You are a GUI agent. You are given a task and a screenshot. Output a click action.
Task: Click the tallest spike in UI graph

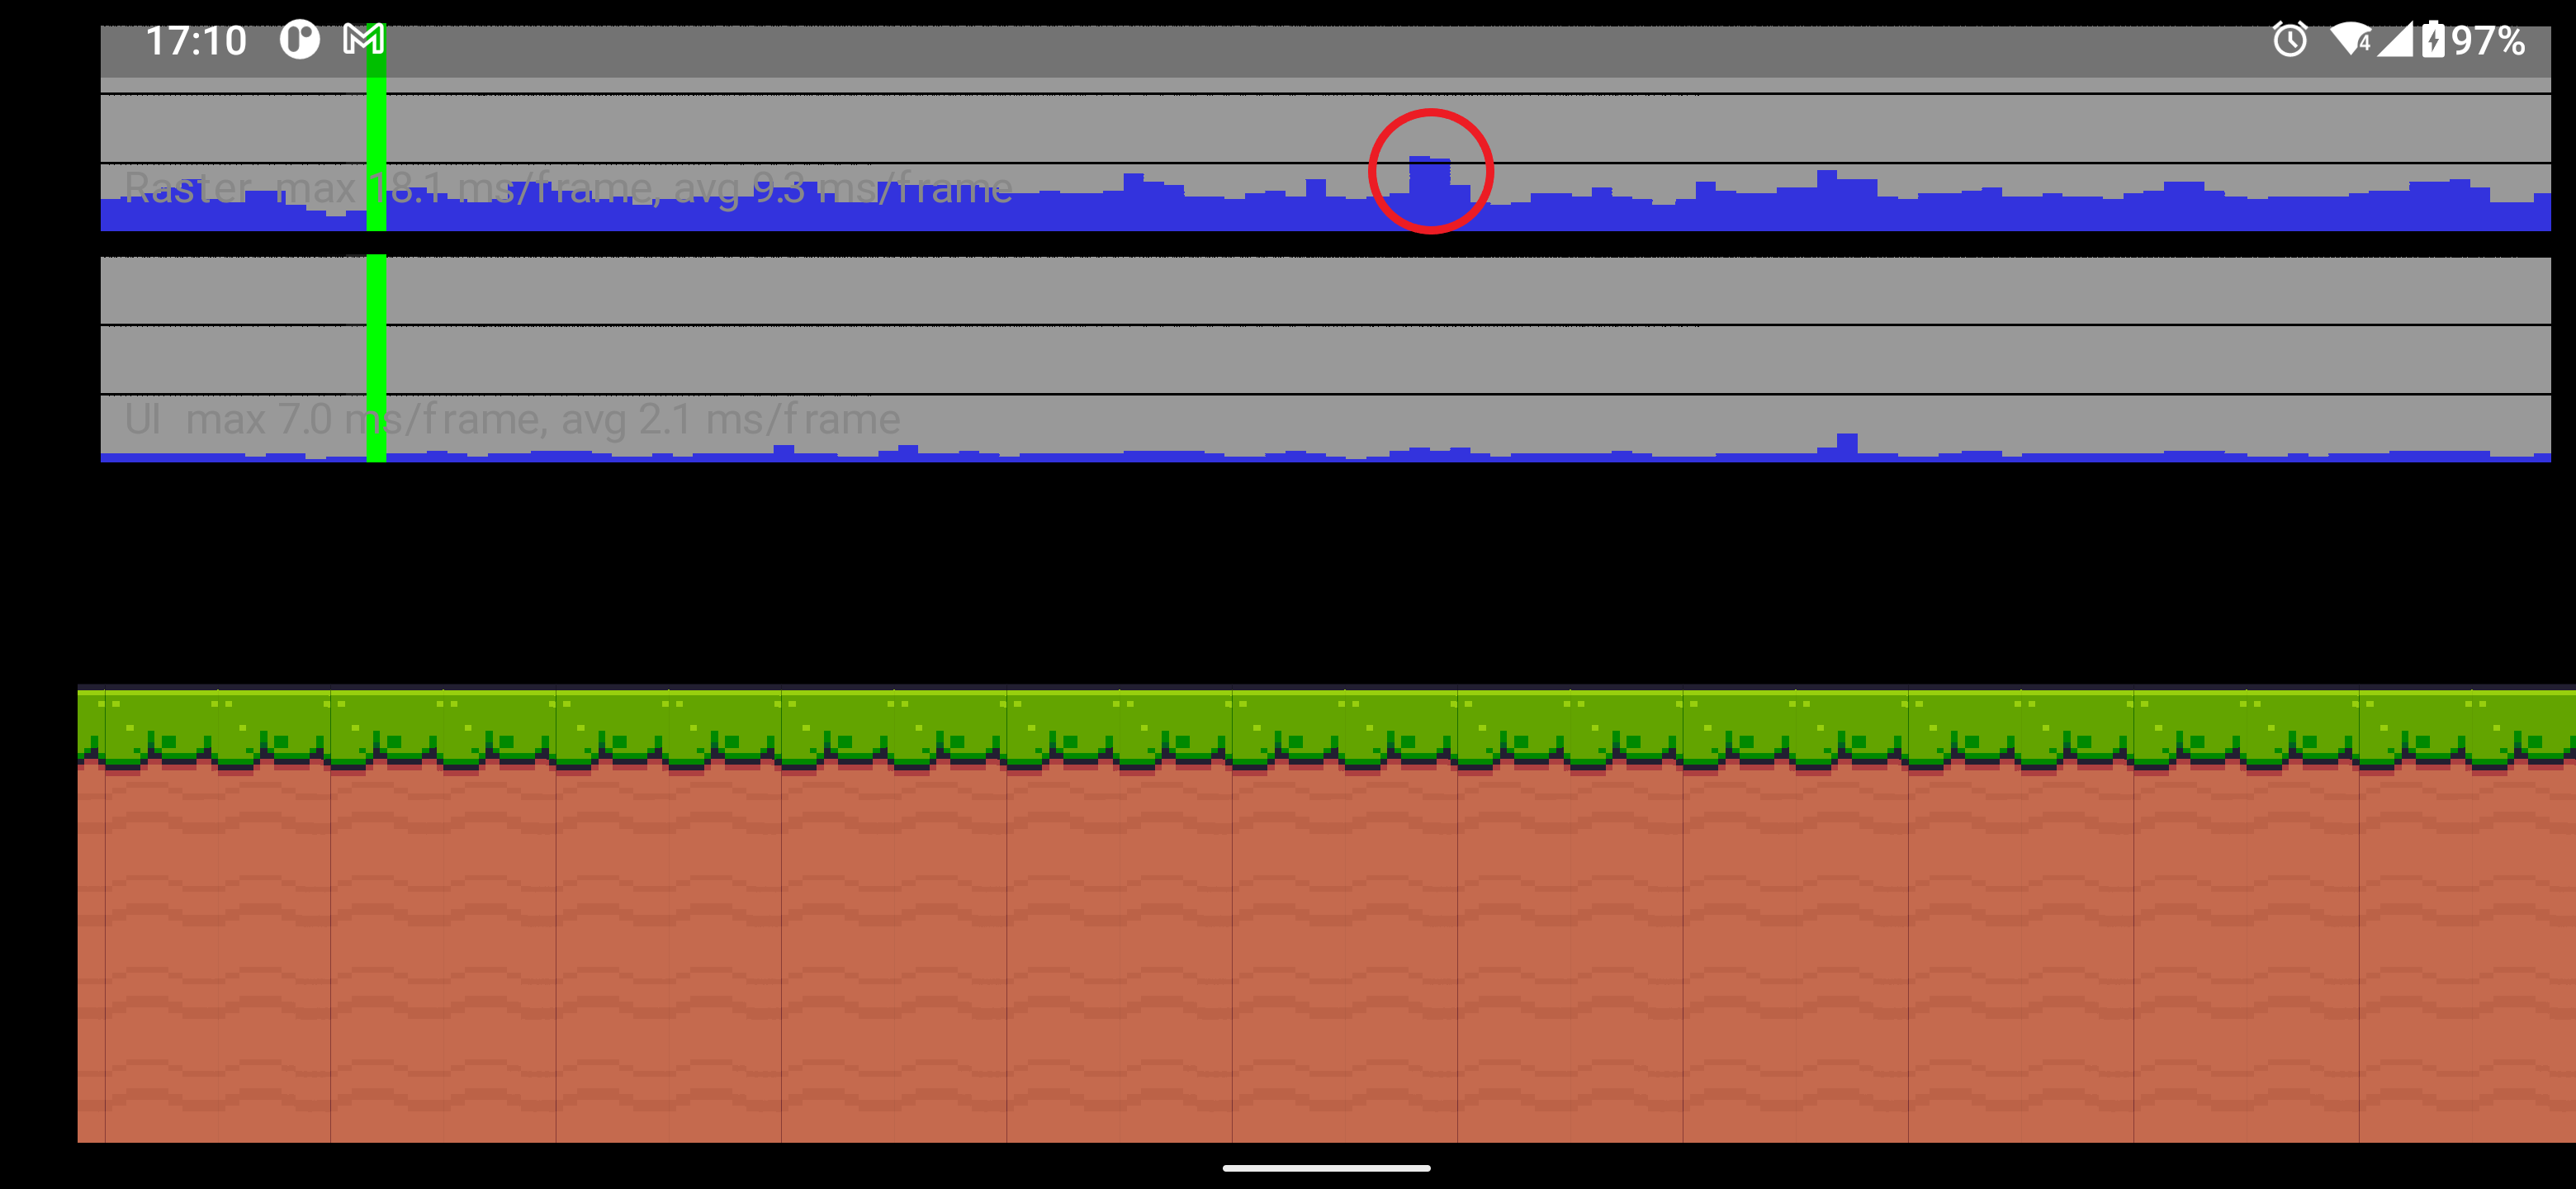(1846, 446)
